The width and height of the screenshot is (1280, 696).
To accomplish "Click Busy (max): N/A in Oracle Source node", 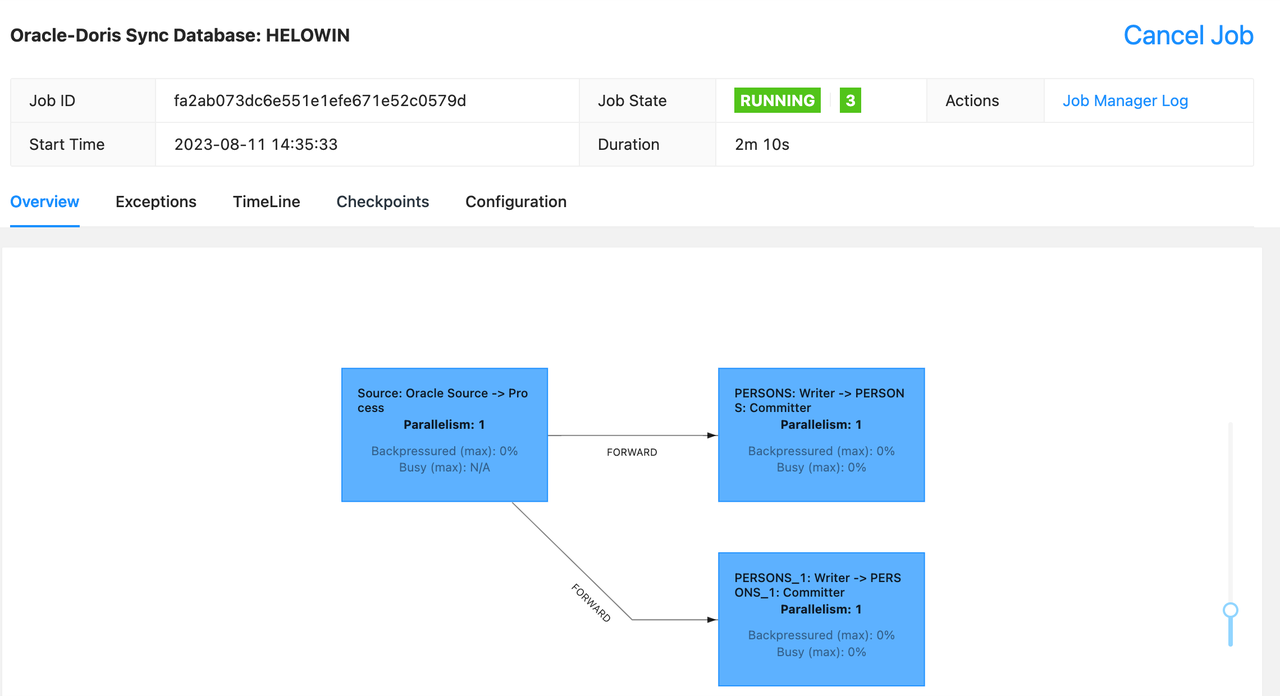I will [445, 467].
